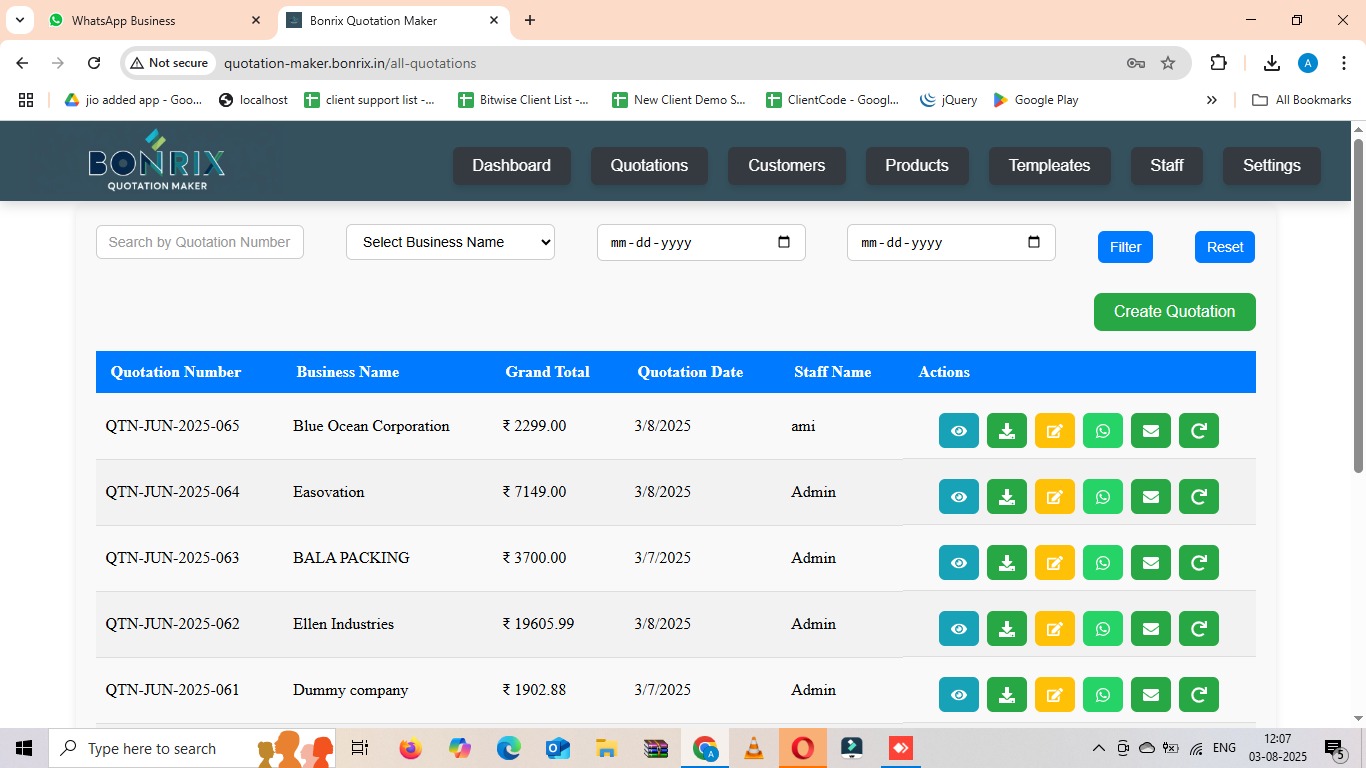View quotation QTN-JUN-2025-065 with eye icon
This screenshot has height=768, width=1366.
[x=959, y=431]
